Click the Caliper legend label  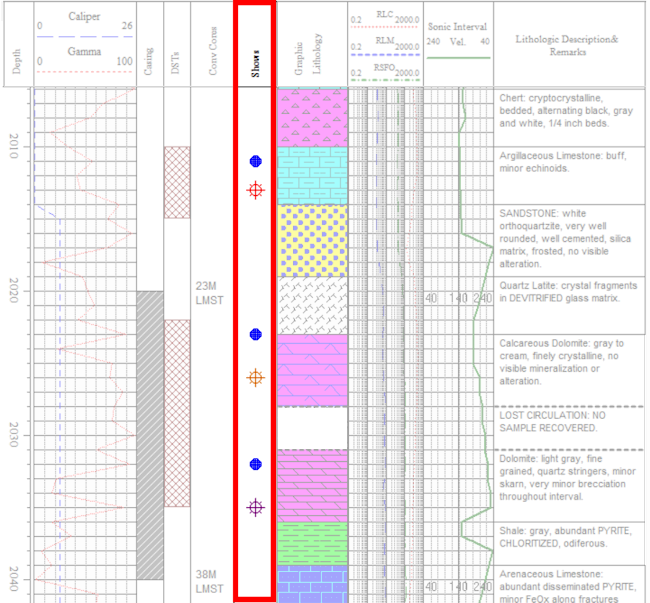[x=84, y=18]
